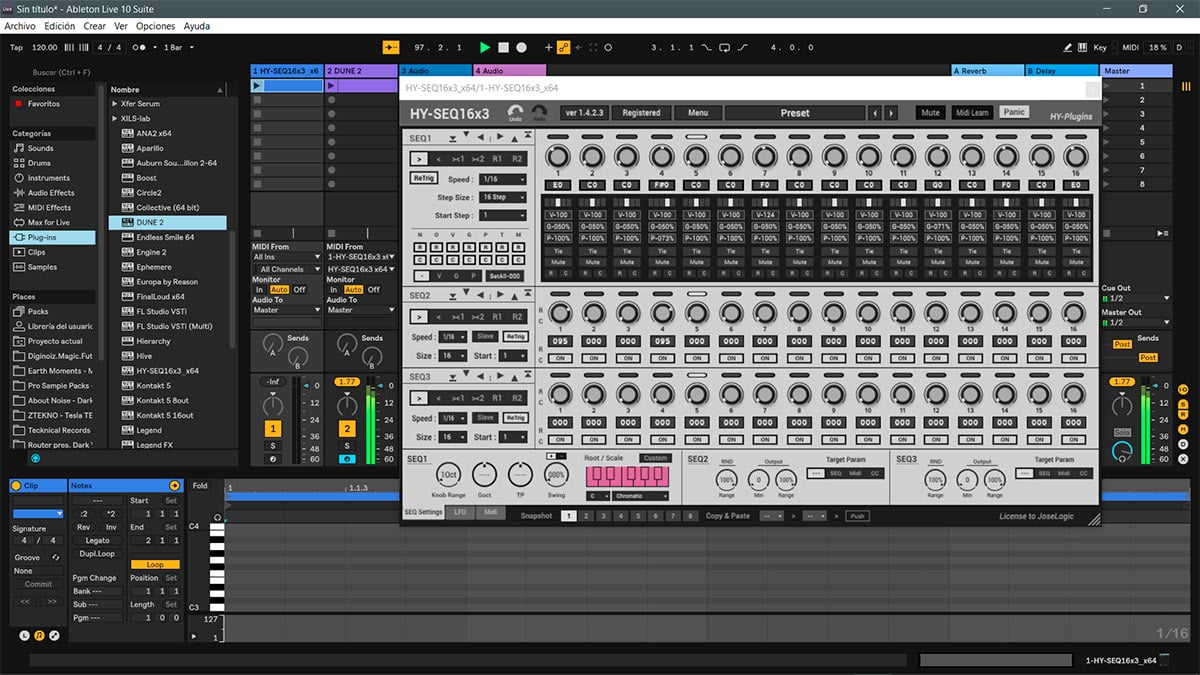Click the red Panic button
The width and height of the screenshot is (1200, 675).
[1014, 112]
